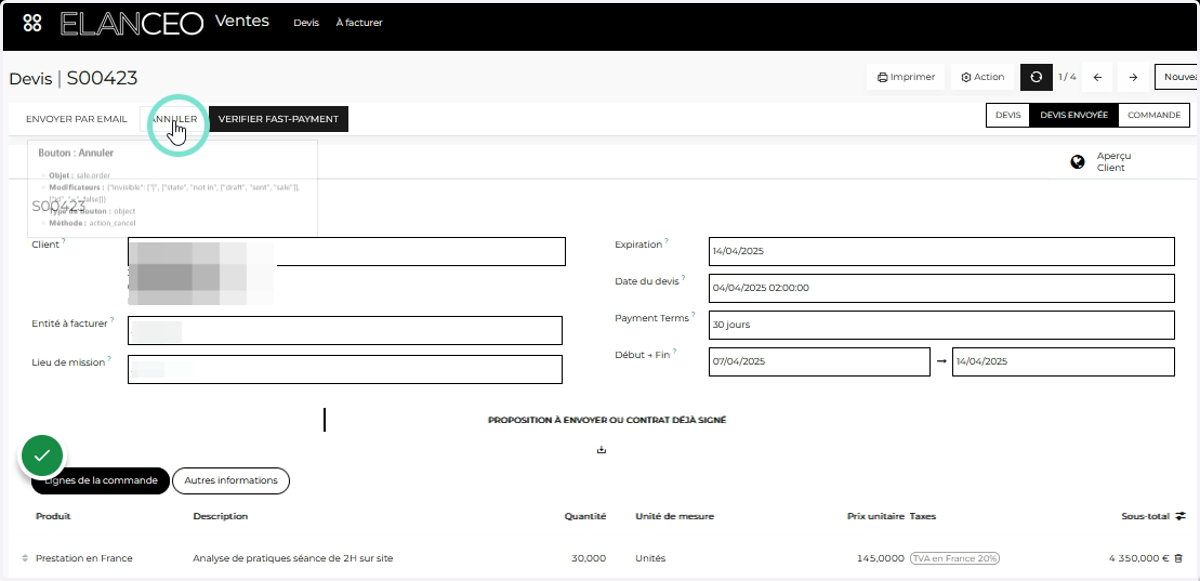This screenshot has height=581, width=1200.
Task: Click the TVA en France 20% tag
Action: (x=955, y=558)
